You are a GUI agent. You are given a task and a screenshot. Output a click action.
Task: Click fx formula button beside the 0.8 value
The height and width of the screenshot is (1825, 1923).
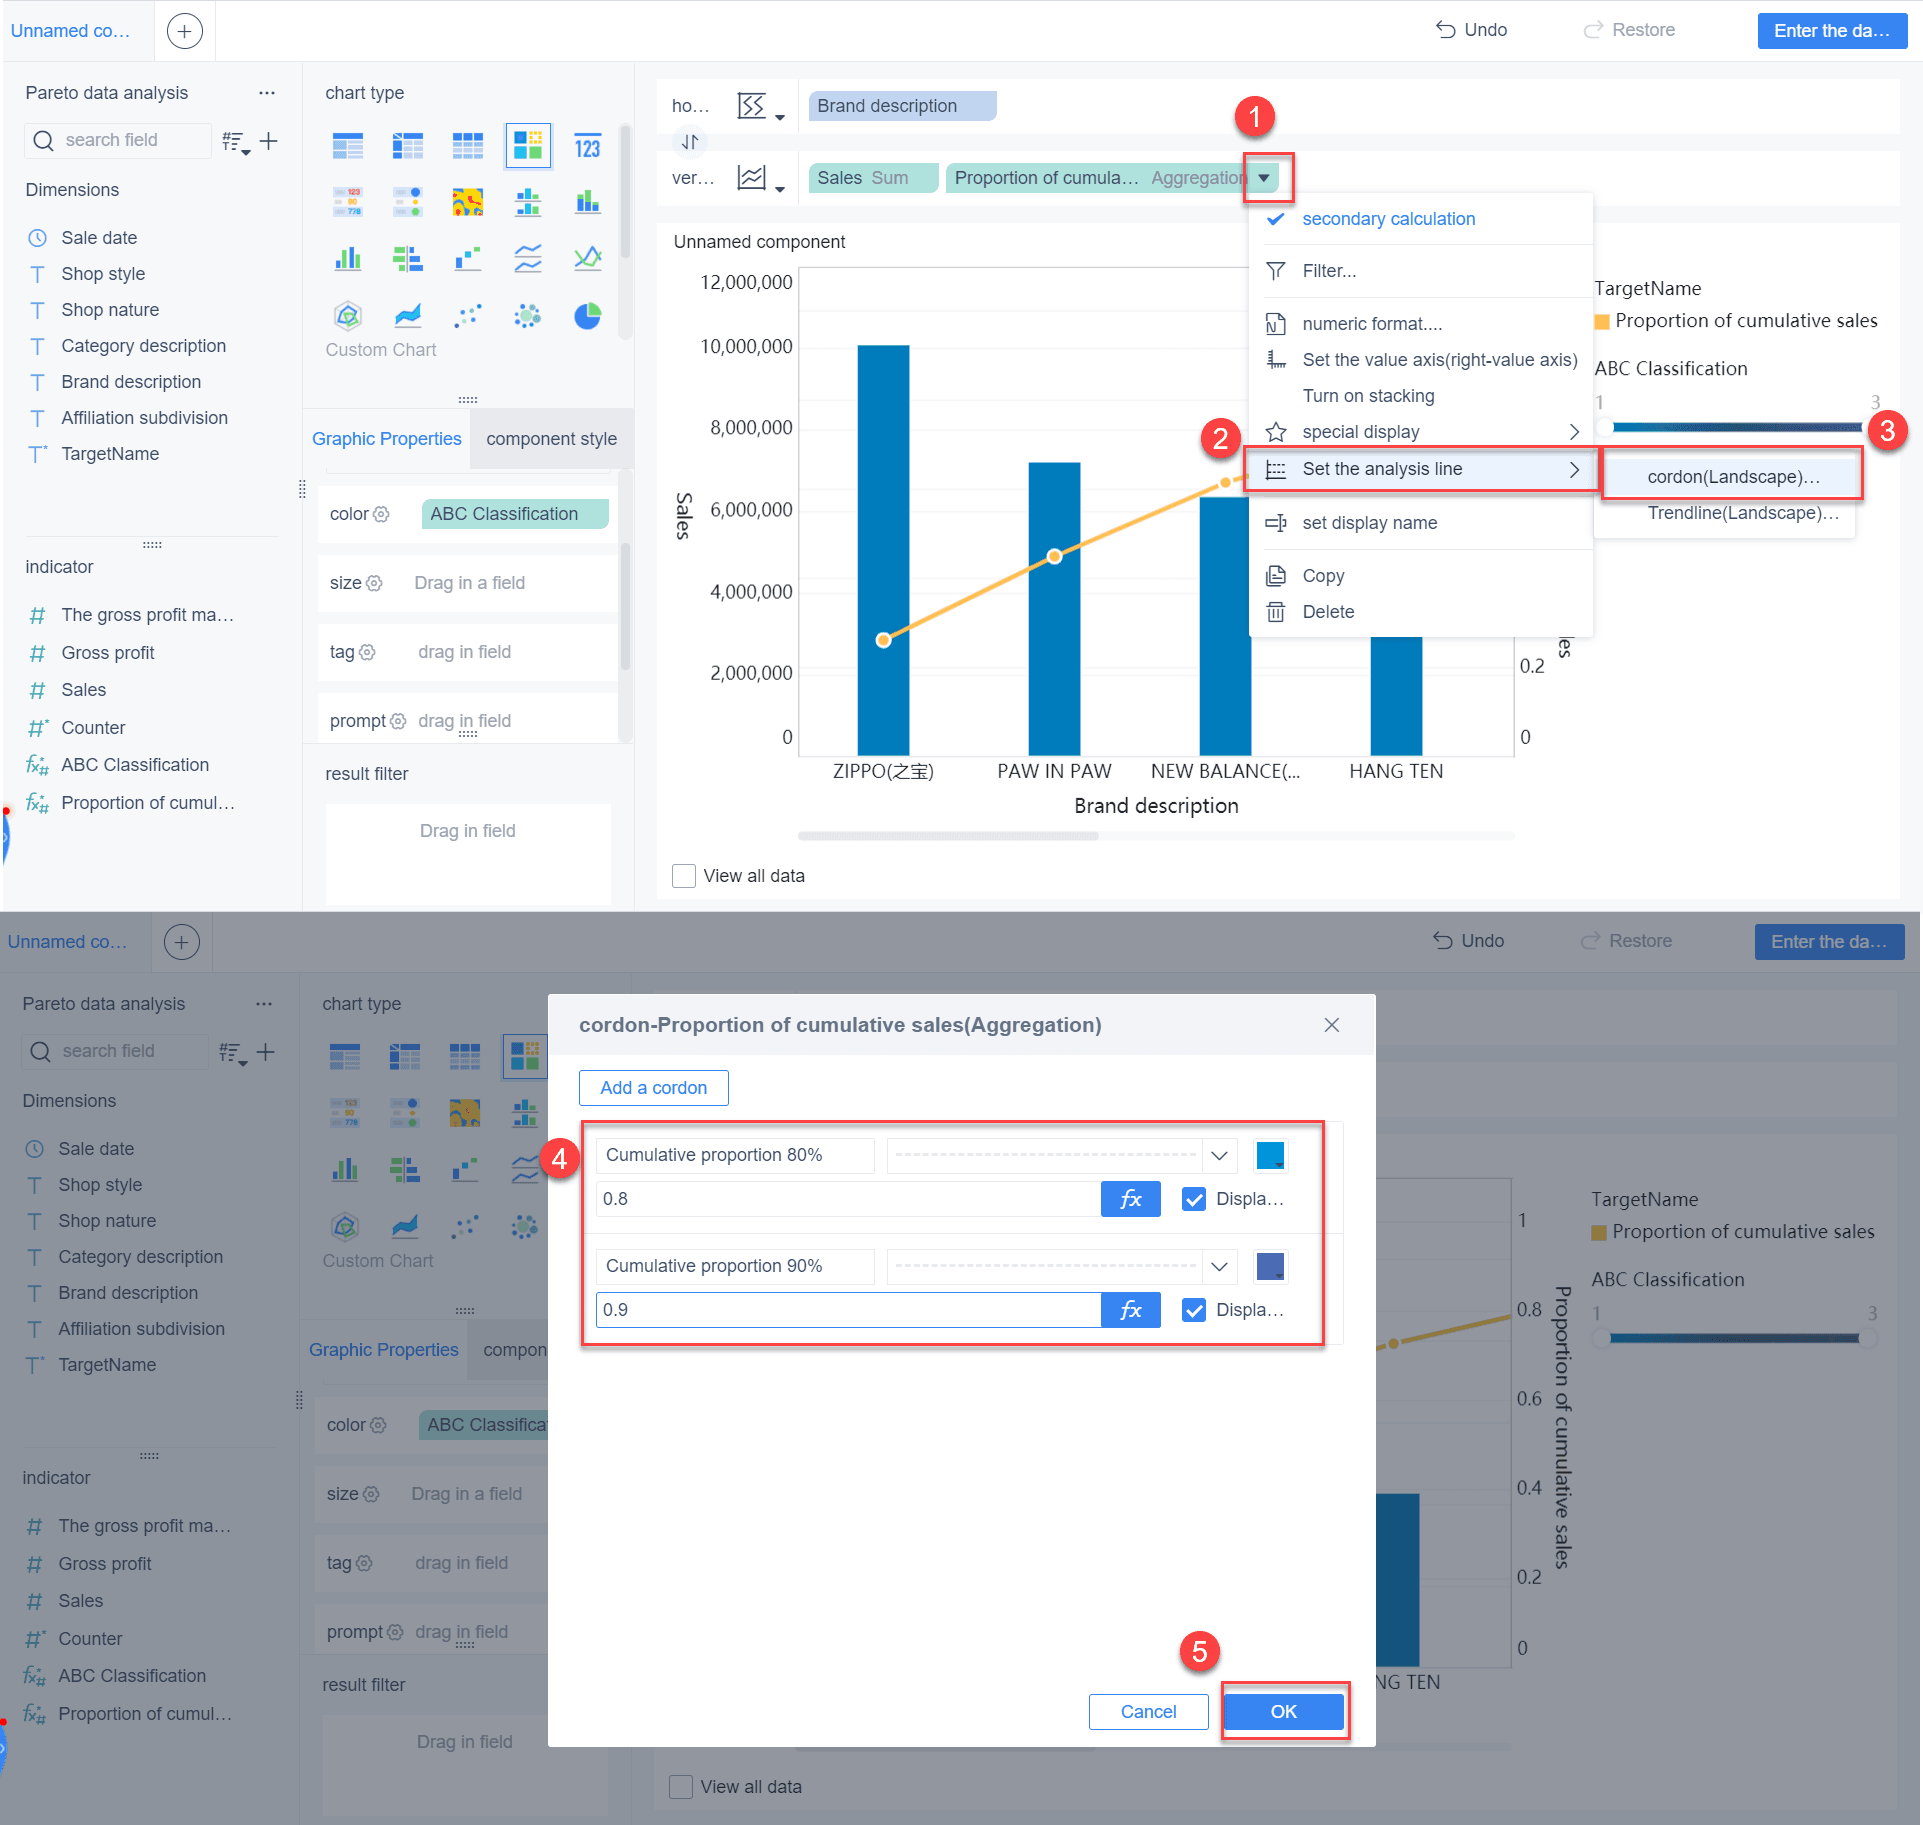1130,1199
